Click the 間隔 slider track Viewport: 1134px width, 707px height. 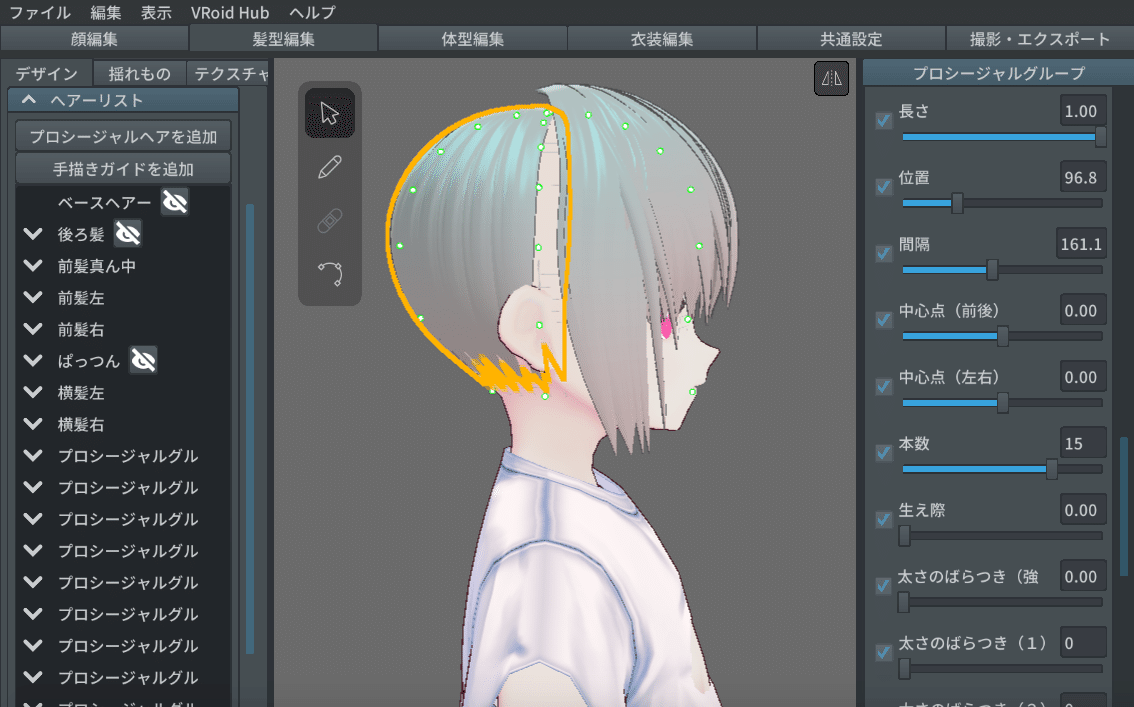(1002, 270)
